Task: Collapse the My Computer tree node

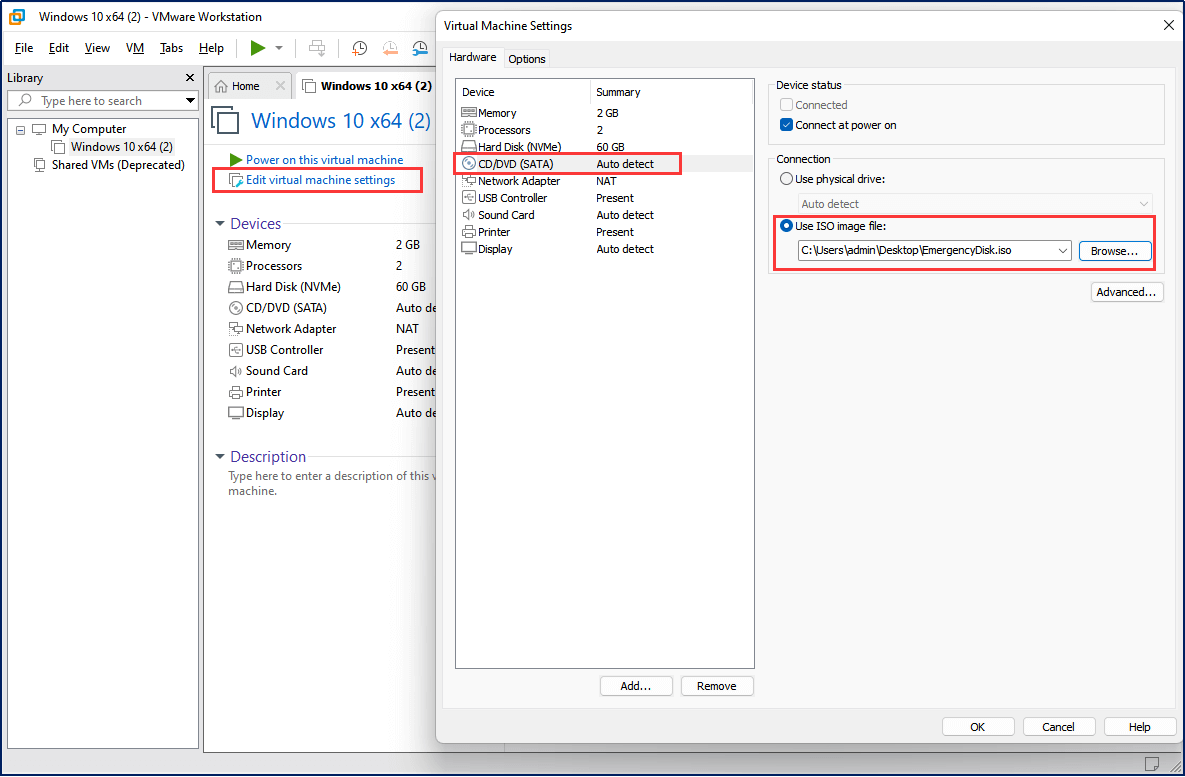Action: [x=20, y=130]
